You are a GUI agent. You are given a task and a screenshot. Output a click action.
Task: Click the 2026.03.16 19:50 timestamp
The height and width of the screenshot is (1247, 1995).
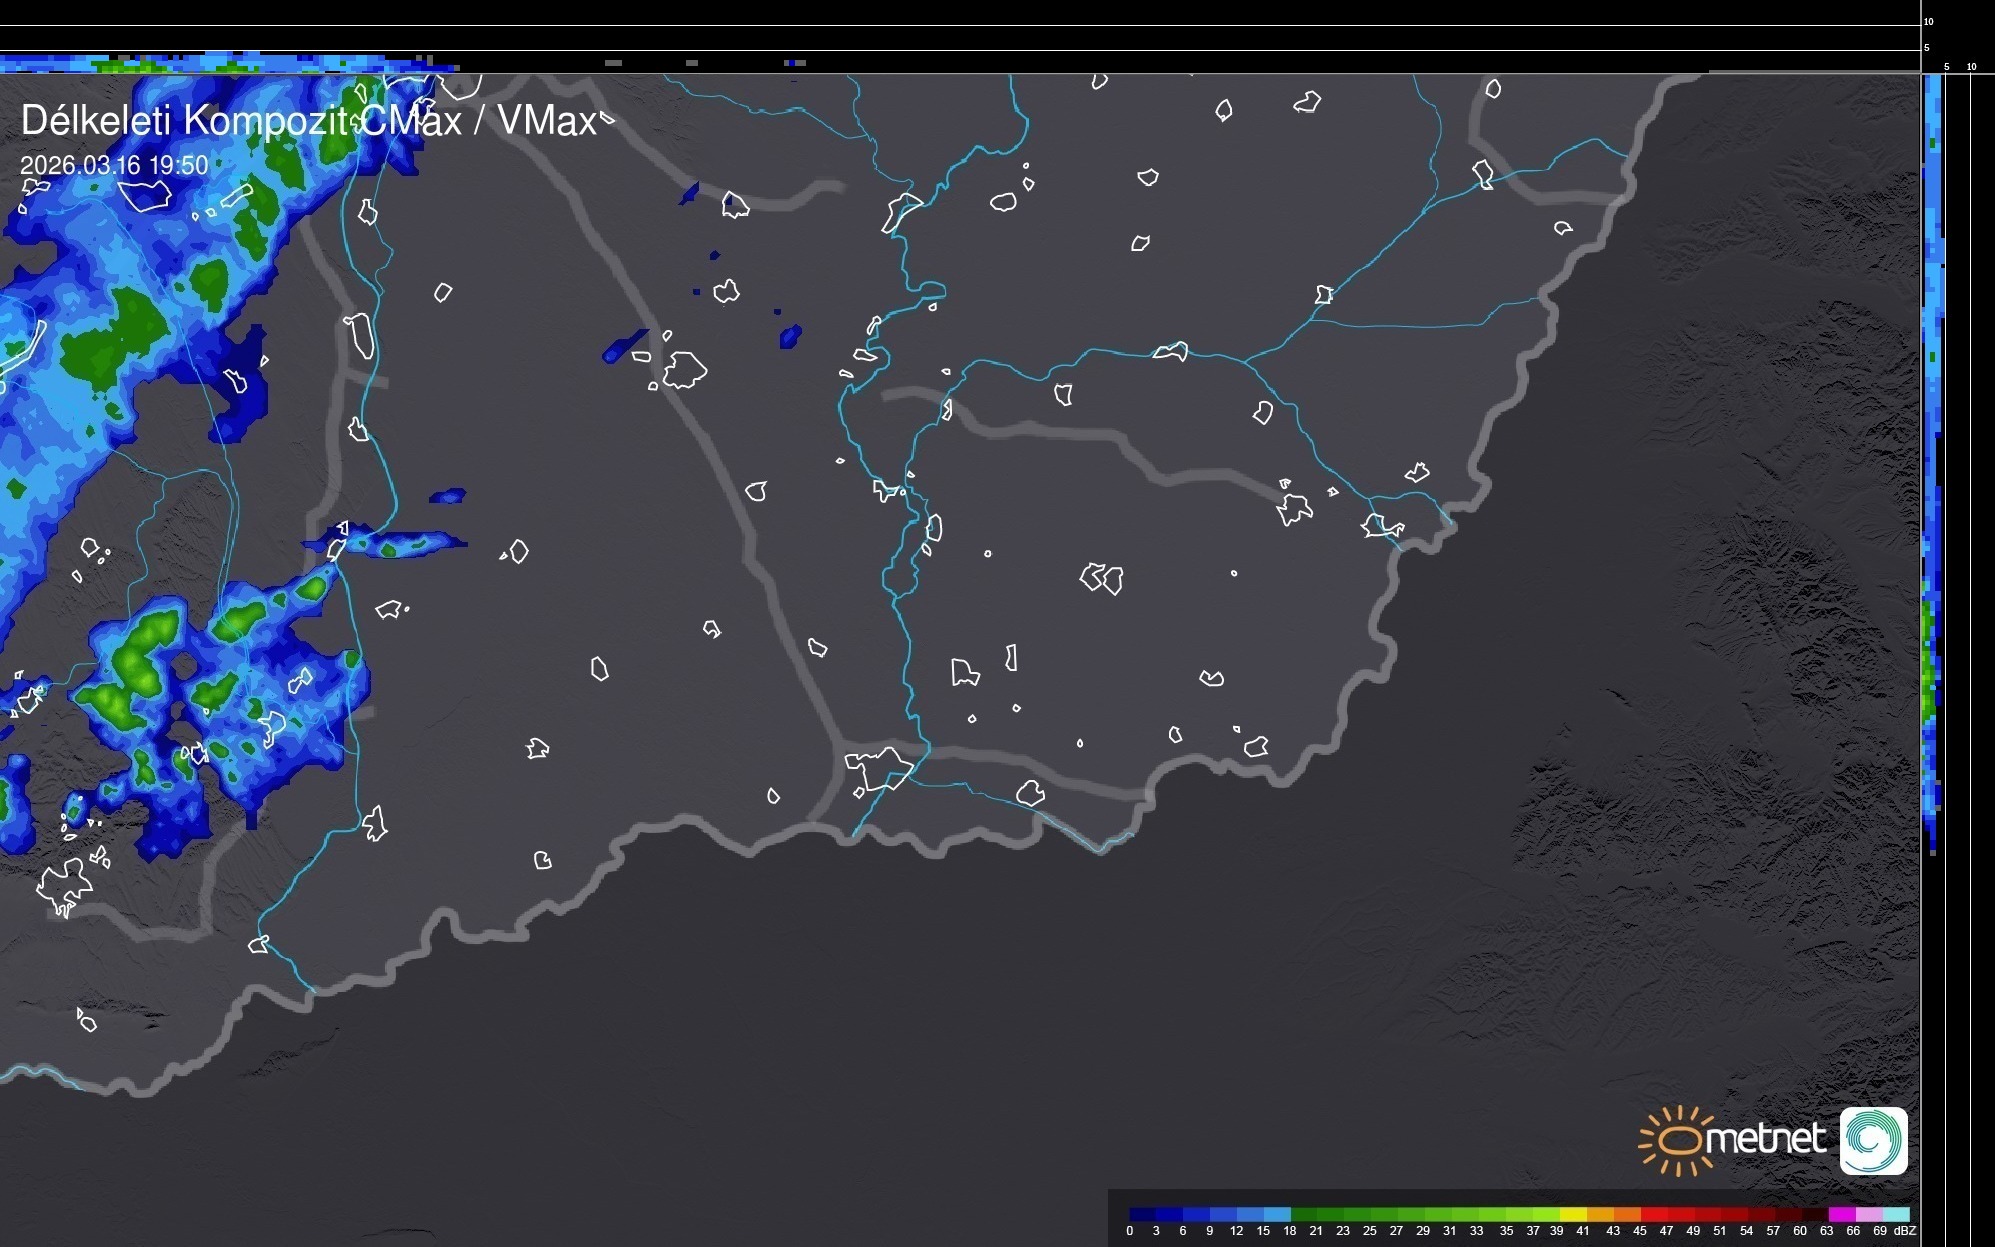(x=114, y=165)
